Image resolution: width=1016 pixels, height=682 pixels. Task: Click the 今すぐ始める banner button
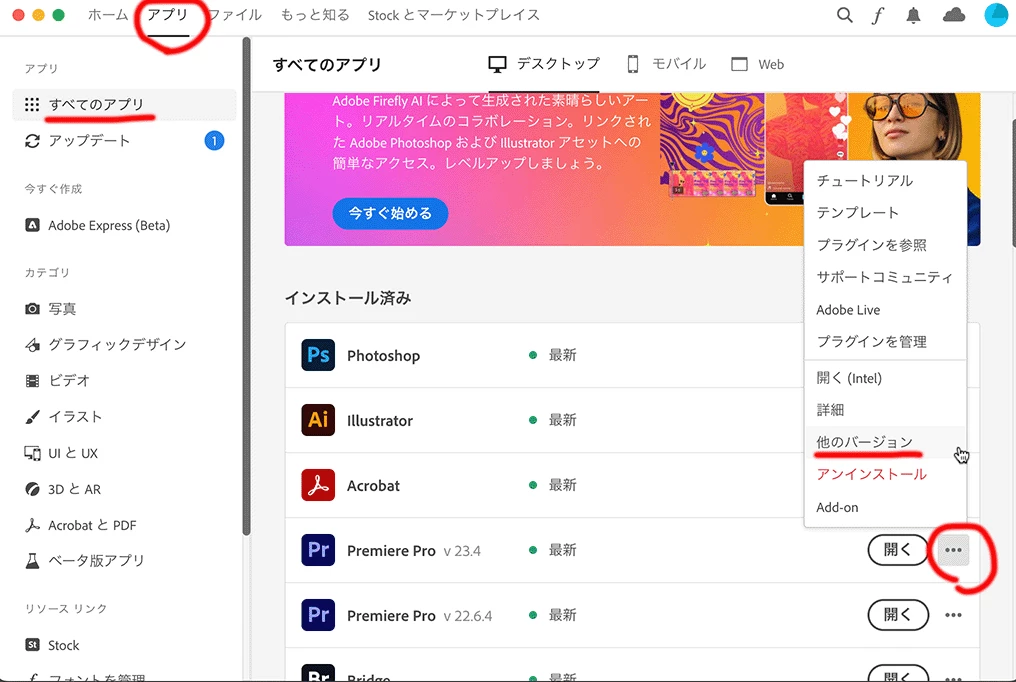[x=390, y=213]
